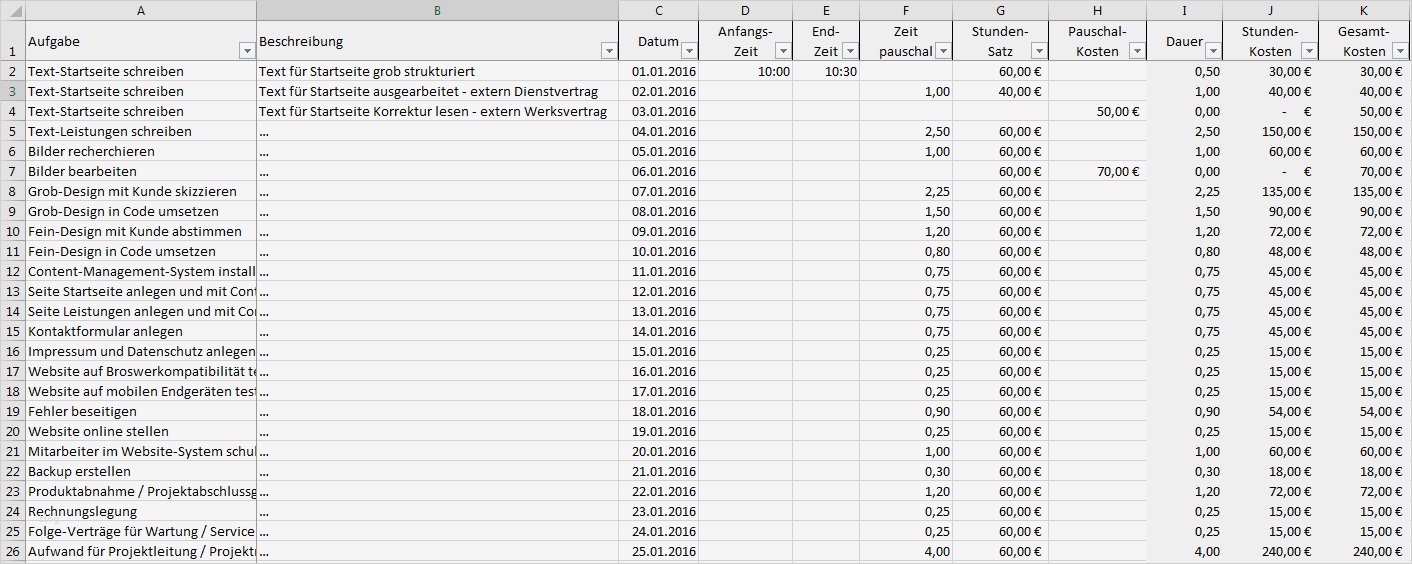Select column F header
This screenshot has width=1412, height=564.
coord(906,10)
